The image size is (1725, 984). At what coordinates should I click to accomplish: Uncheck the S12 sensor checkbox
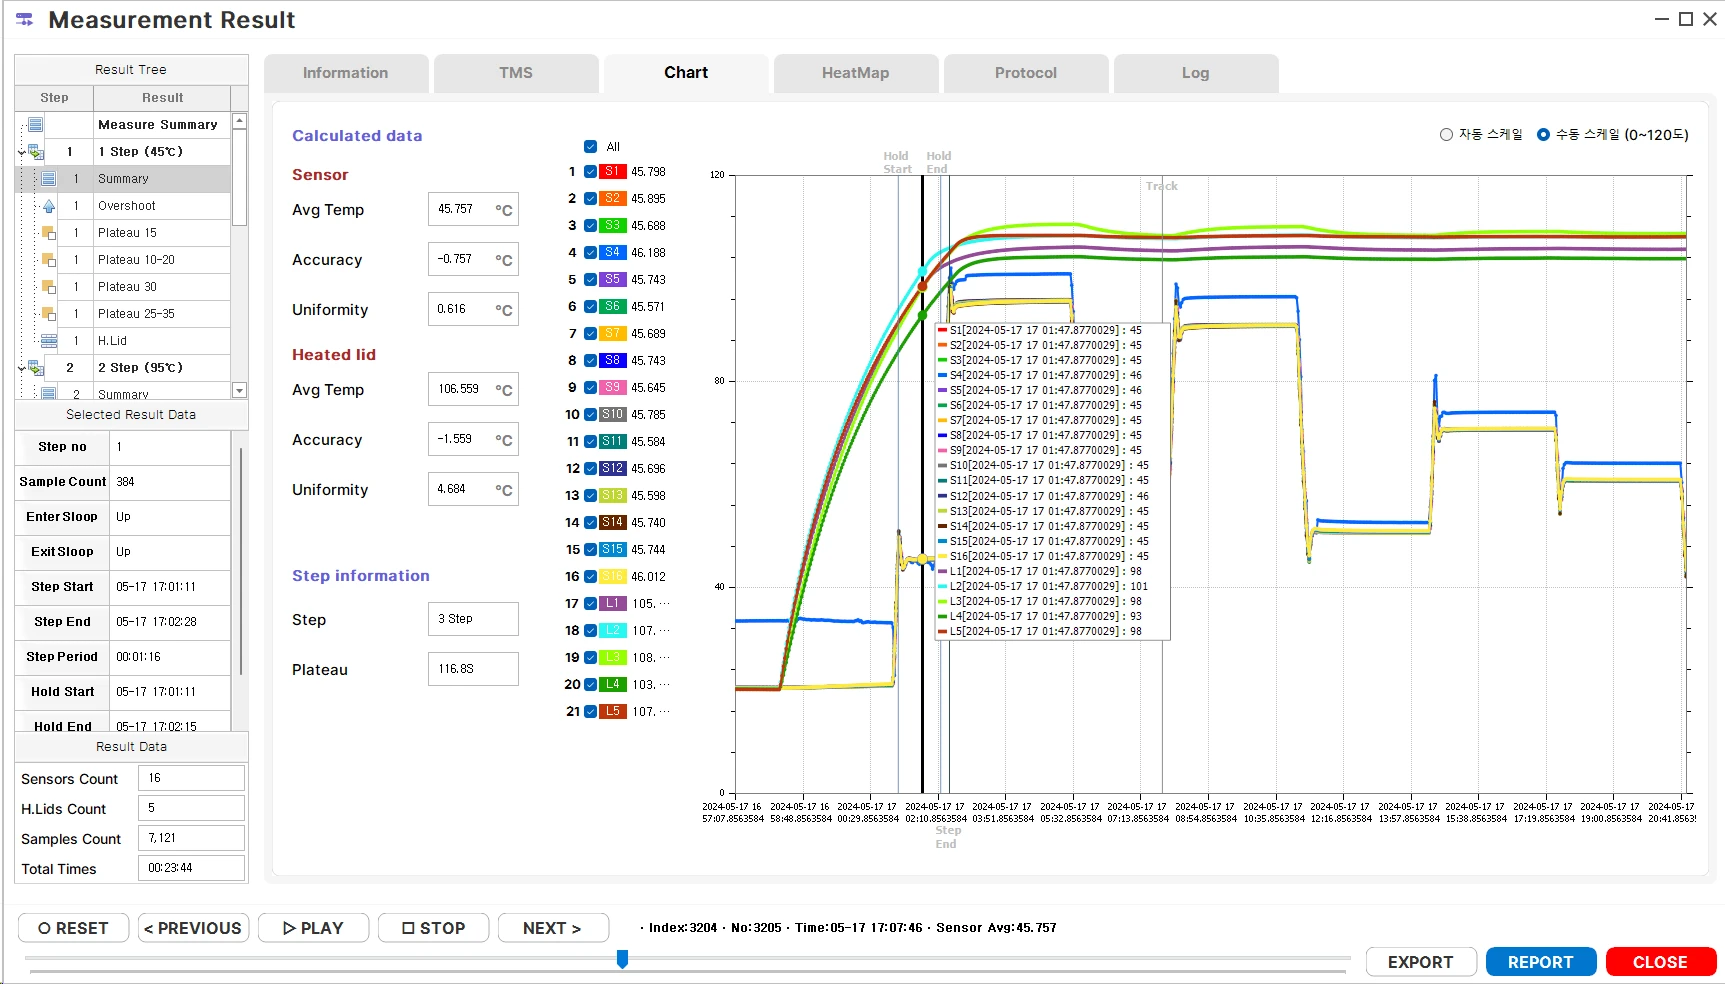coord(591,469)
